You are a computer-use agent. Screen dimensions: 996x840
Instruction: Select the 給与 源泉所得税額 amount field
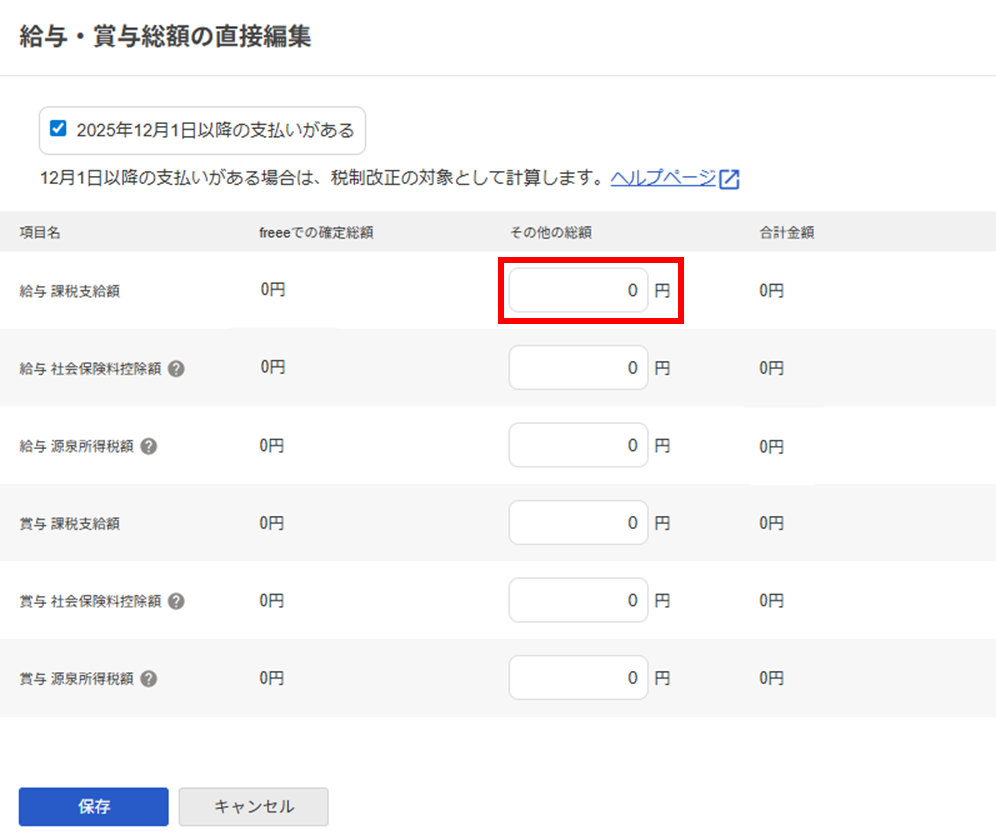point(578,446)
